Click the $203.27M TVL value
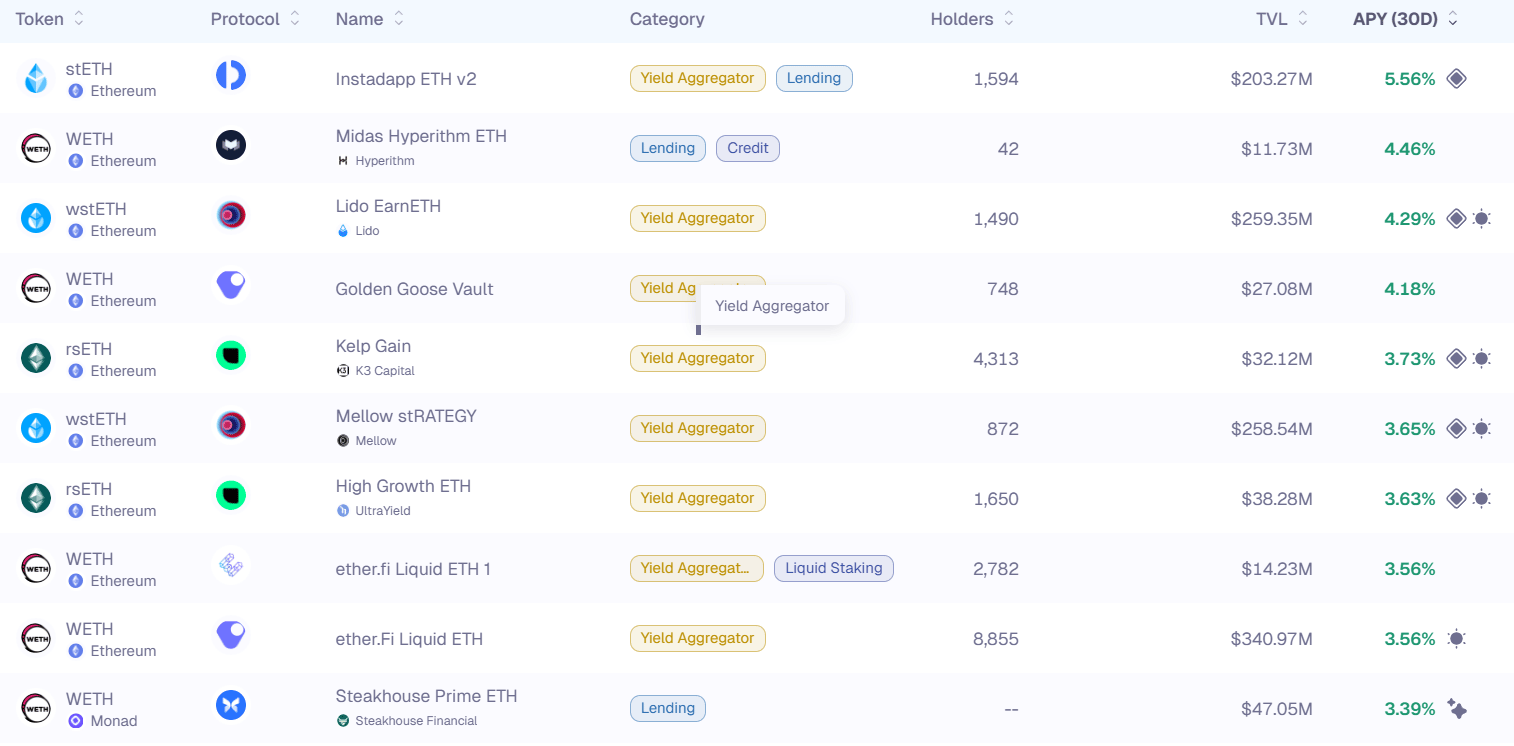This screenshot has height=746, width=1514. coord(1272,79)
